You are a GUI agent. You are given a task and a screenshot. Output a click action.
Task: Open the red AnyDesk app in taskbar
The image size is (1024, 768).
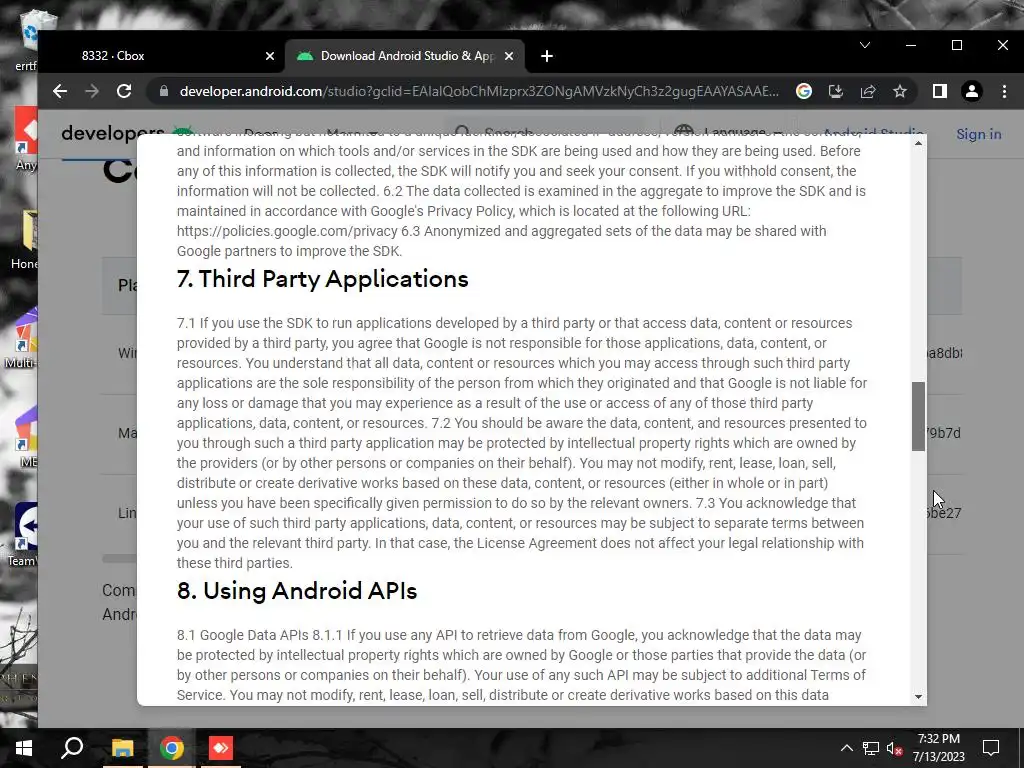pos(221,748)
